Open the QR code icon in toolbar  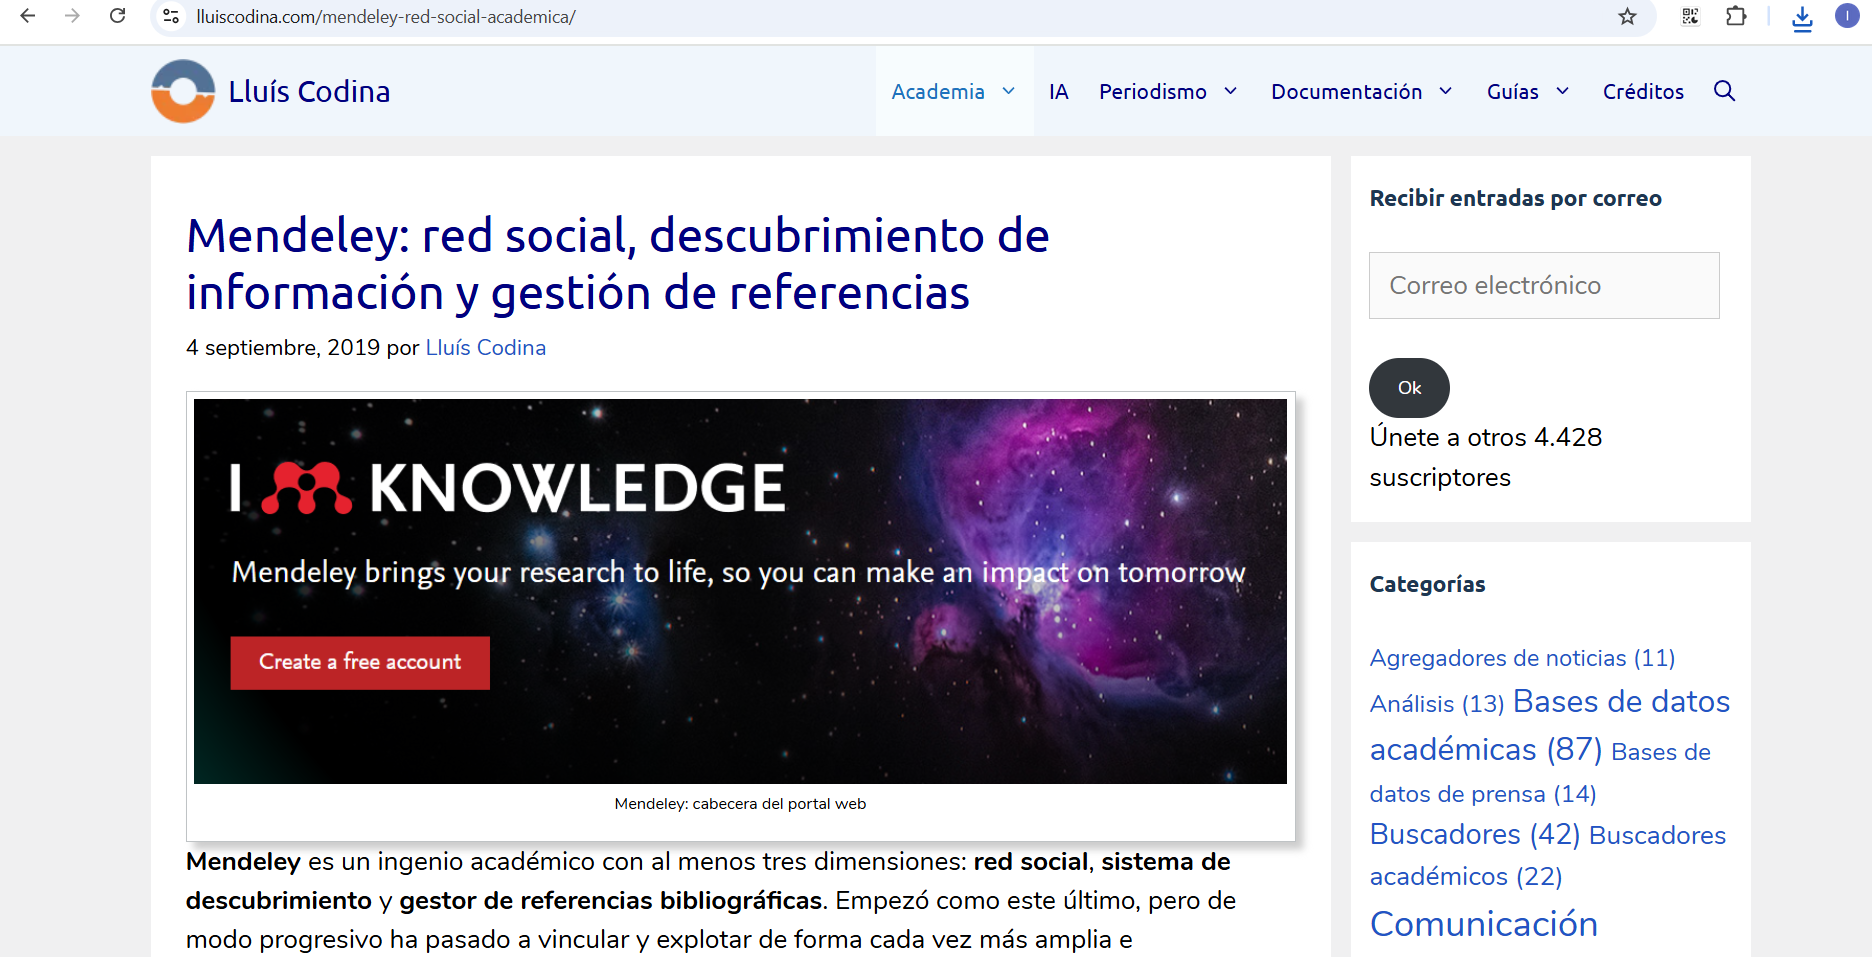[1690, 16]
